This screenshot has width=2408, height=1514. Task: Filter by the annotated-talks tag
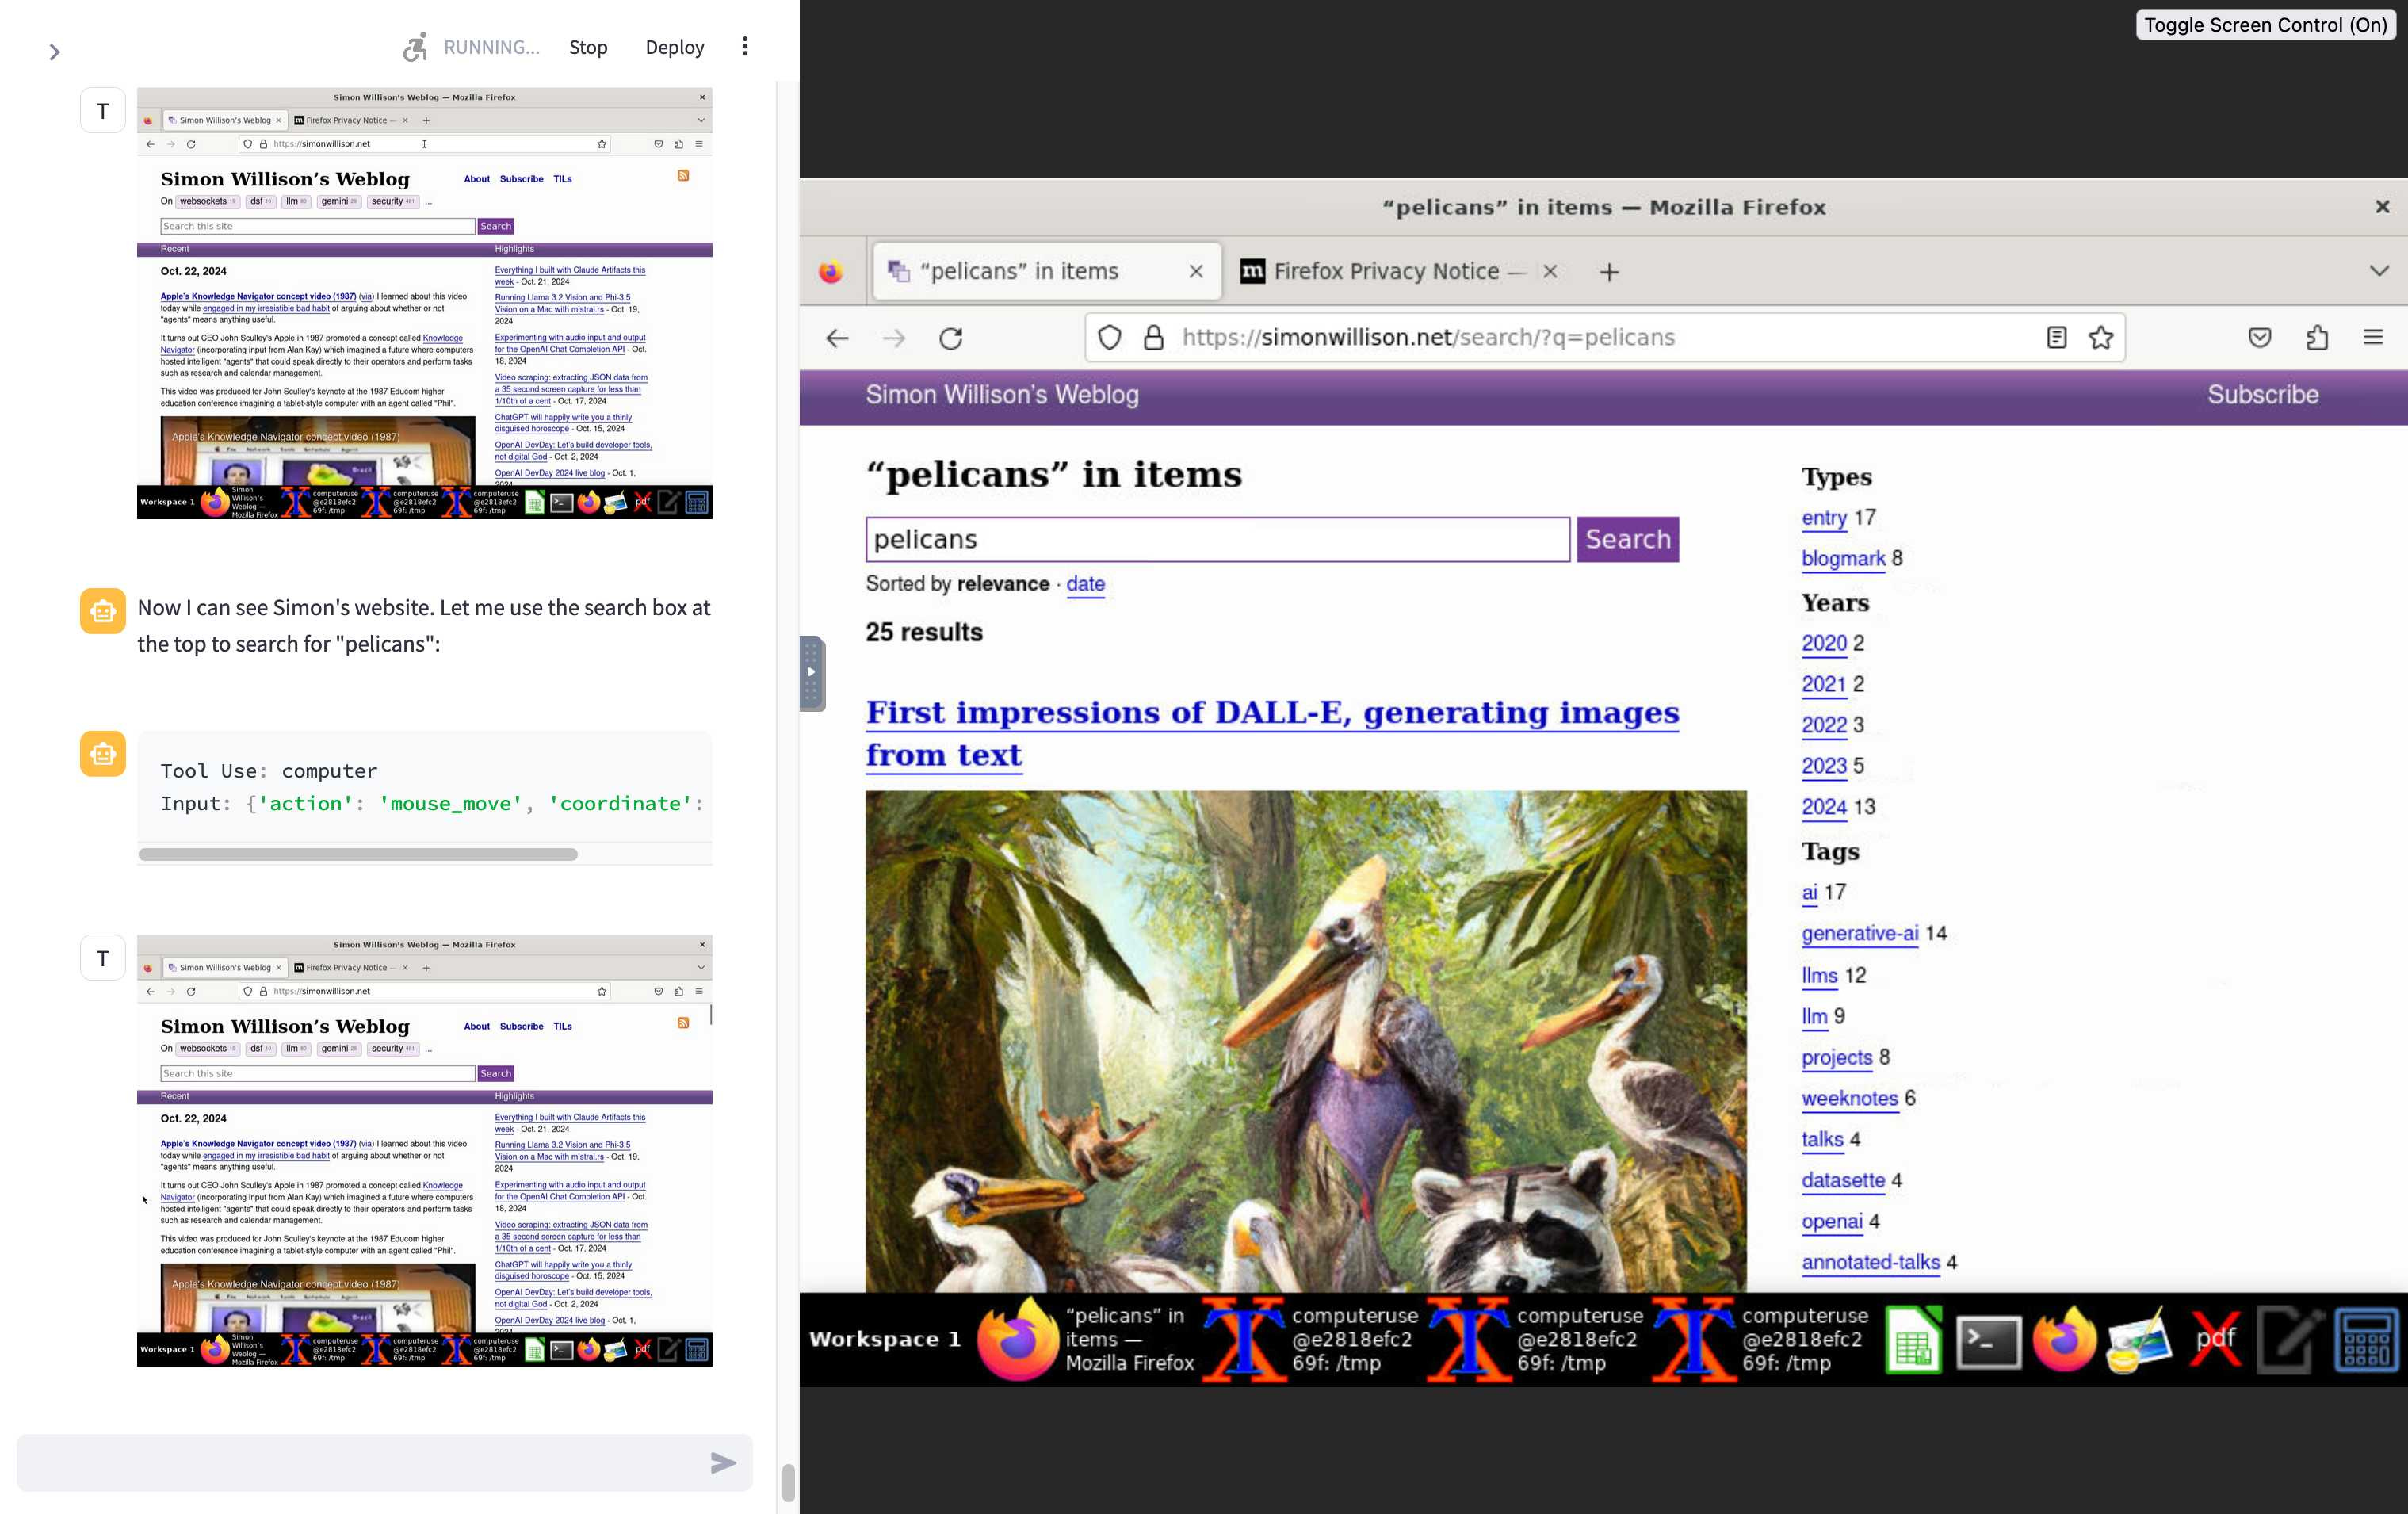[1870, 1262]
